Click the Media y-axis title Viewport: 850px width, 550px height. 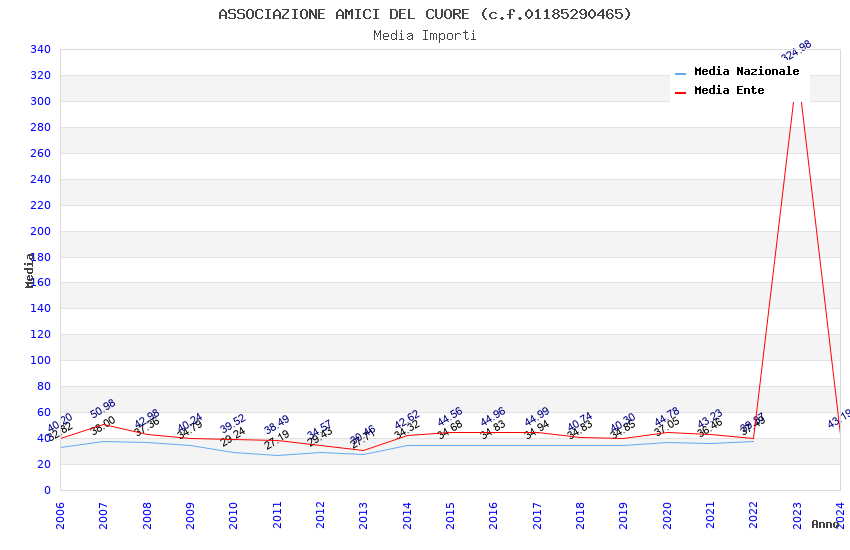(x=29, y=270)
